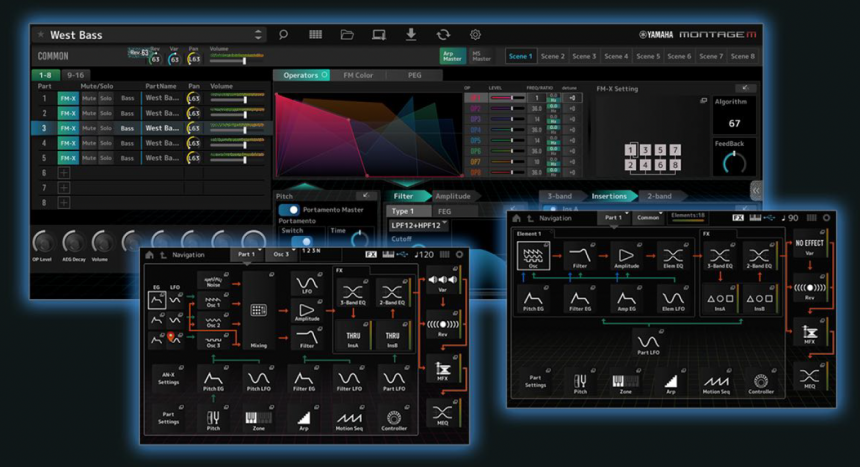Switch to the 3-band EQ tab
The width and height of the screenshot is (860, 467).
(x=559, y=196)
